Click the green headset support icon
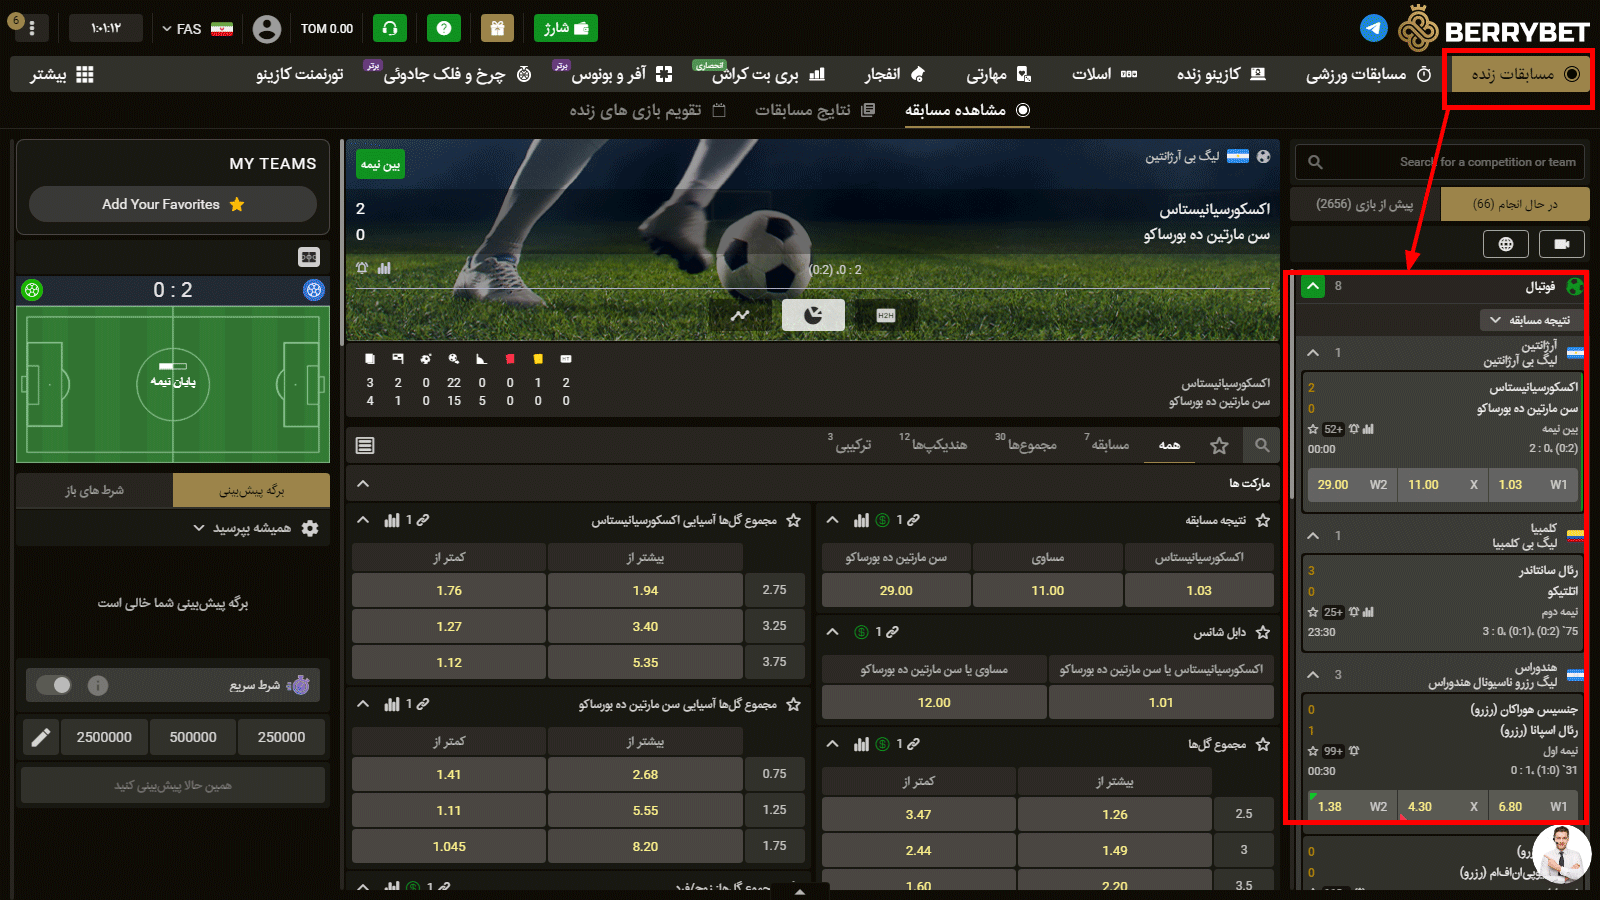Viewport: 1600px width, 900px height. click(x=390, y=28)
